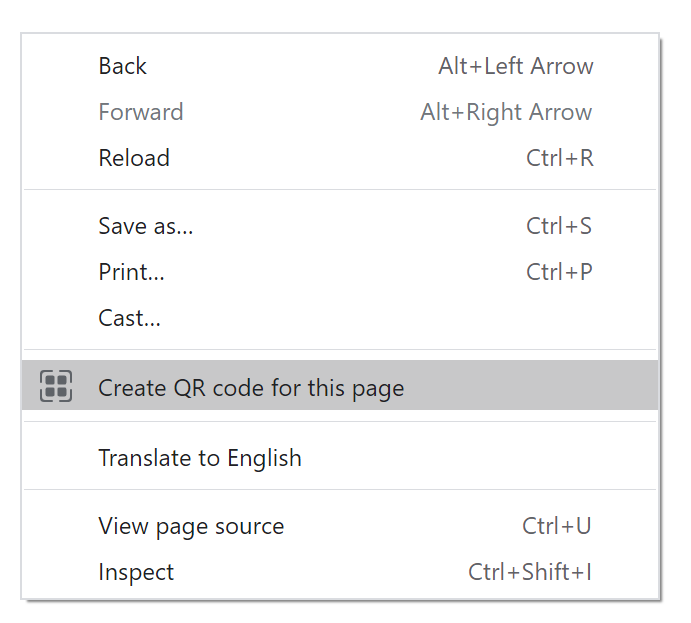The height and width of the screenshot is (623, 691).
Task: Open the Cast... option
Action: point(129,318)
